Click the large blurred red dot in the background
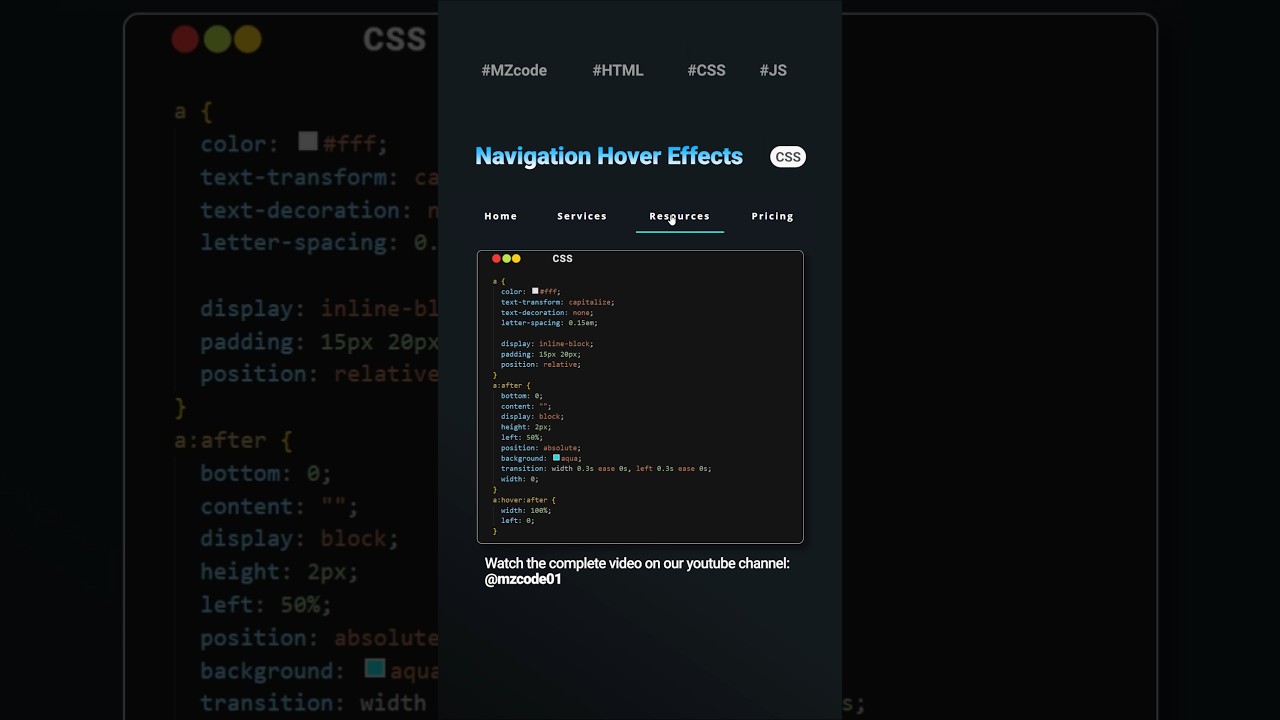 pyautogui.click(x=186, y=39)
